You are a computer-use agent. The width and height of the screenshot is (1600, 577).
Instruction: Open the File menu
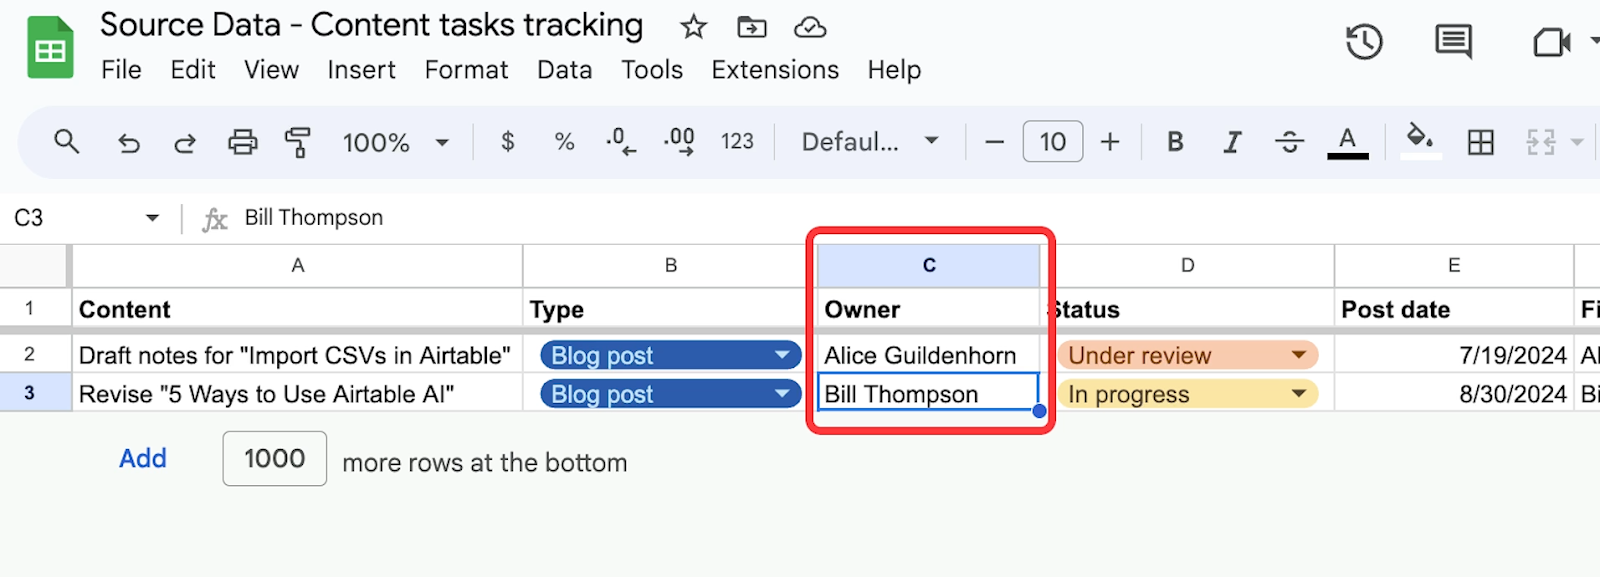[121, 70]
